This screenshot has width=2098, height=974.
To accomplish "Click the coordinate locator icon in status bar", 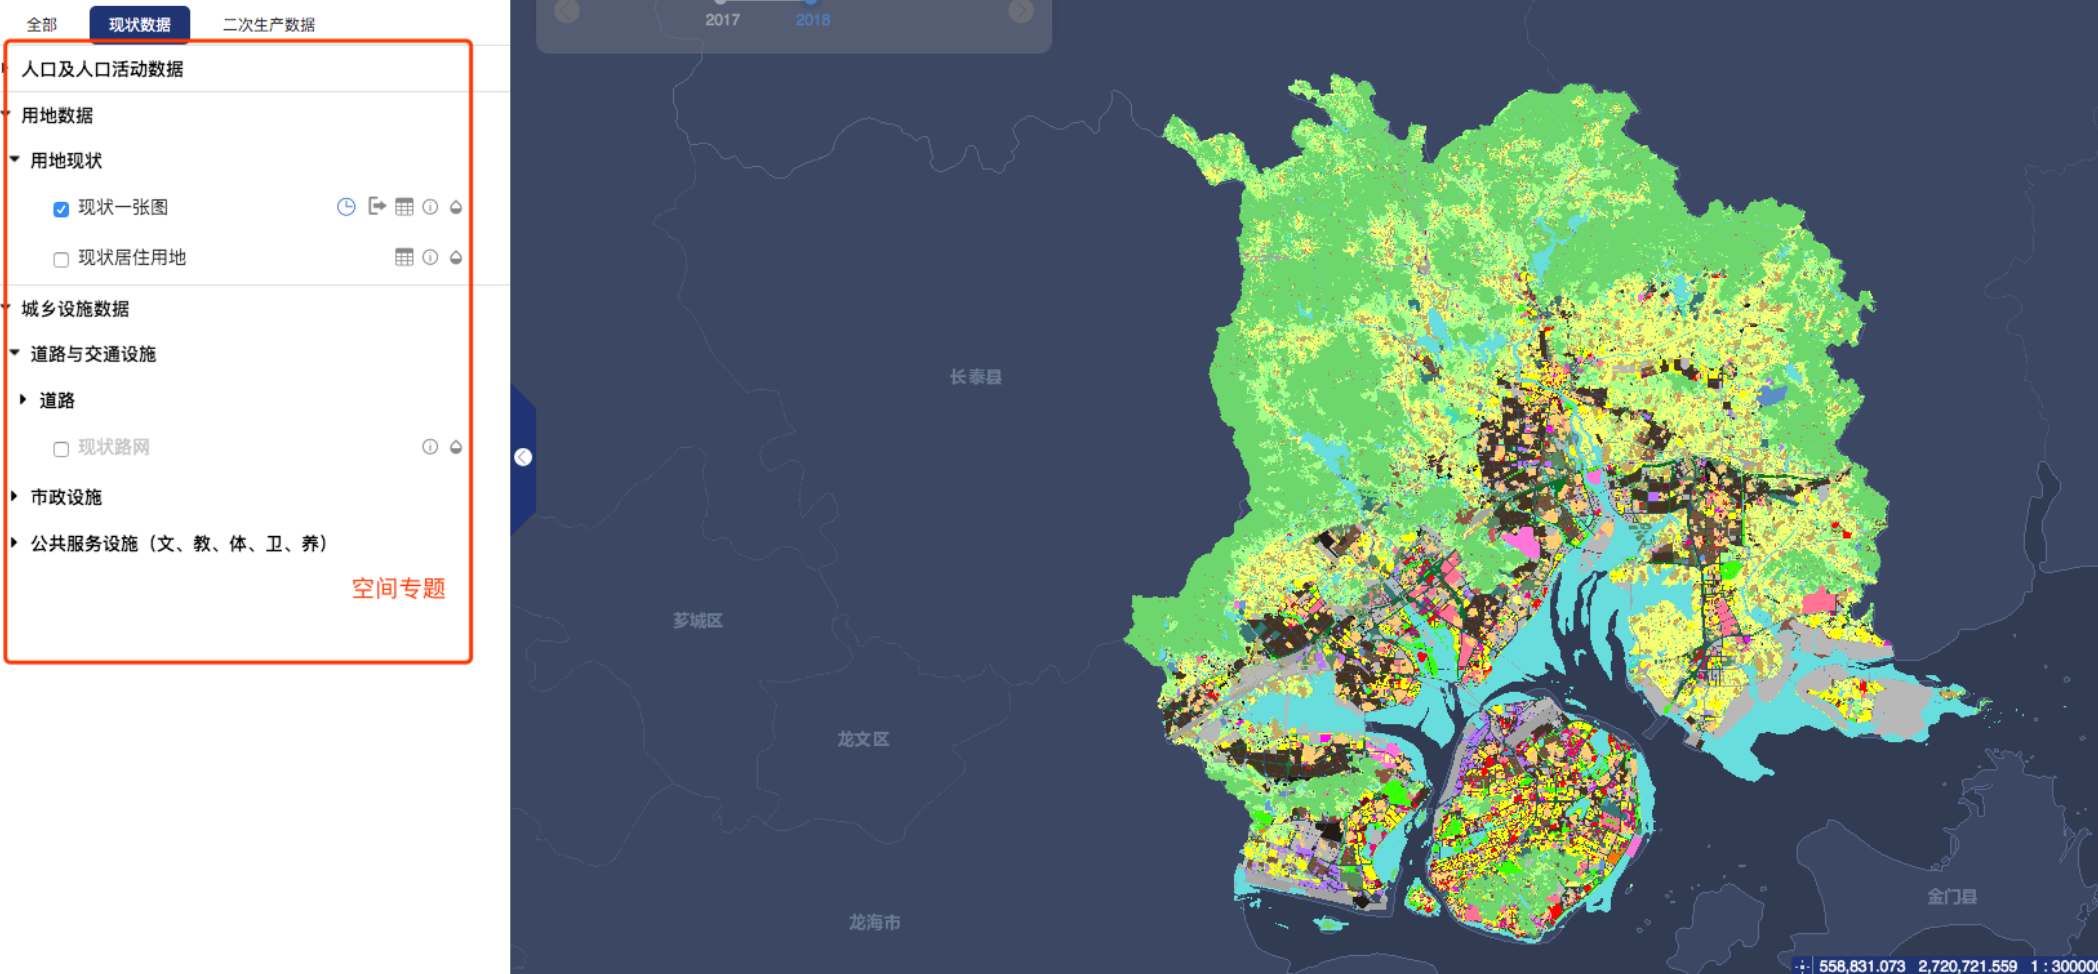I will (1802, 966).
